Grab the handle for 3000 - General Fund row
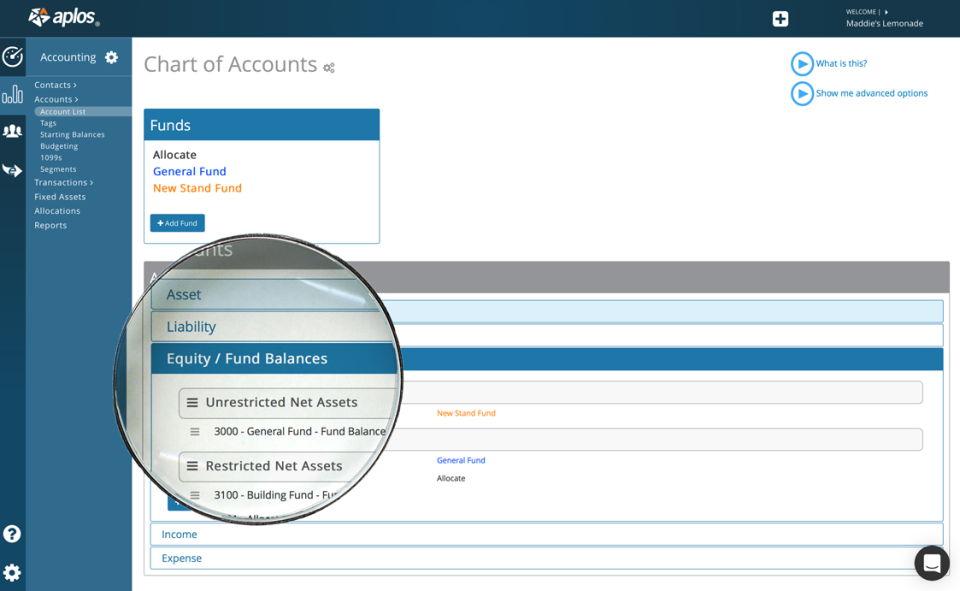960x591 pixels. click(195, 432)
